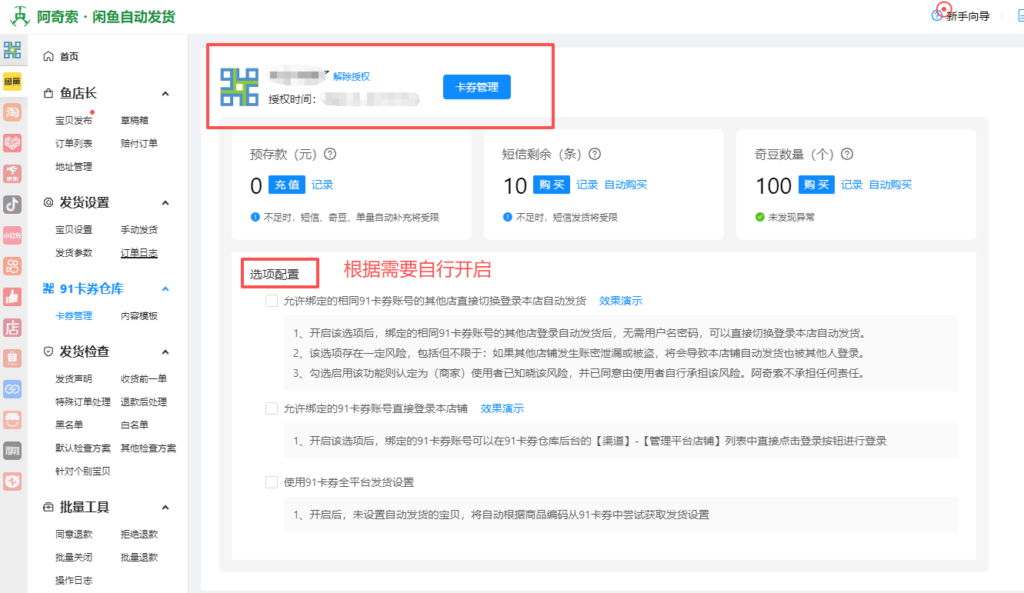
Task: Open the 快手 camera-style platform icon
Action: click(12, 266)
